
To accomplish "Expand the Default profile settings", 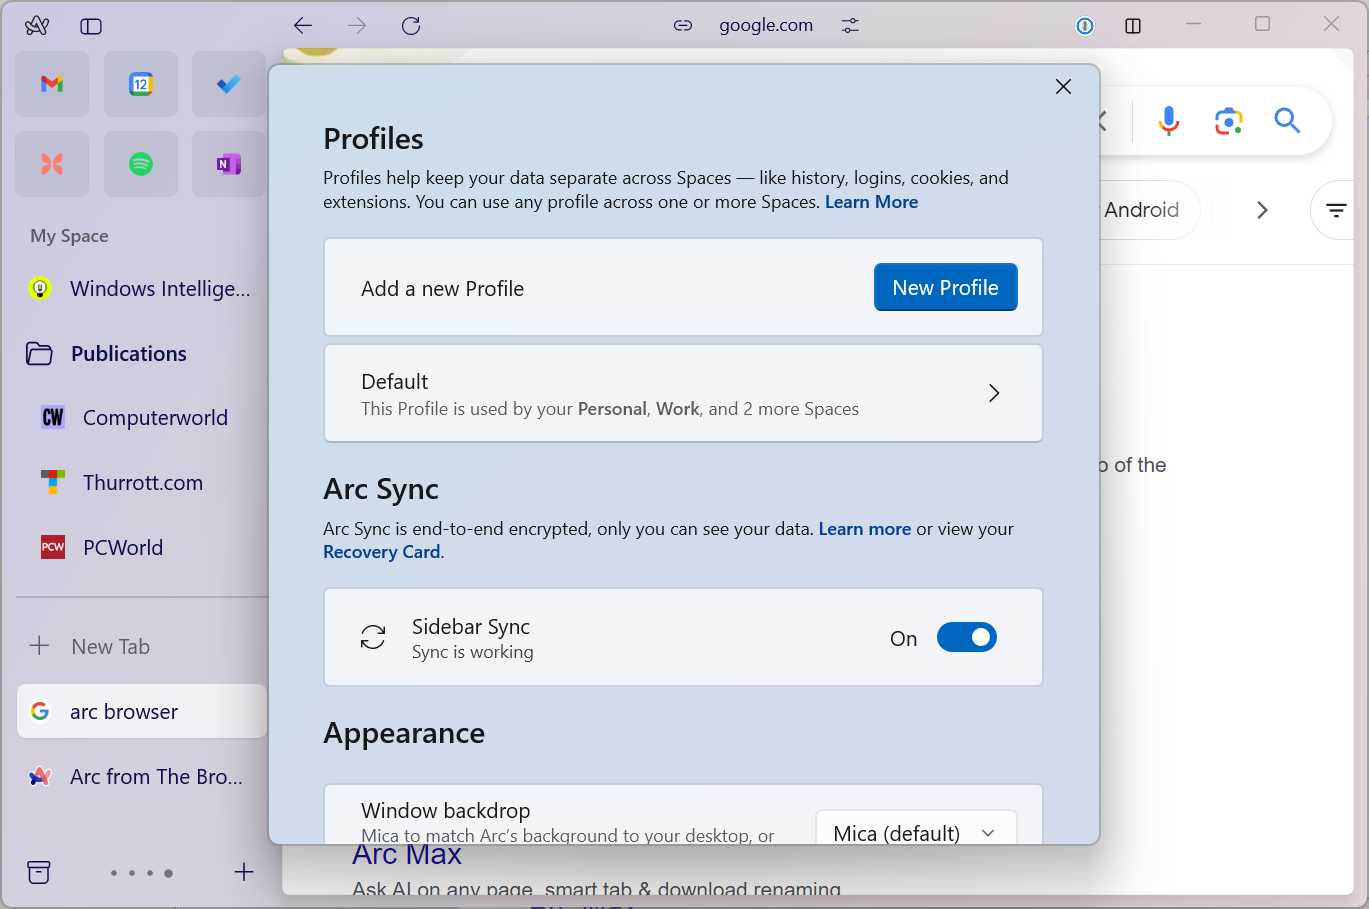I will coord(993,393).
